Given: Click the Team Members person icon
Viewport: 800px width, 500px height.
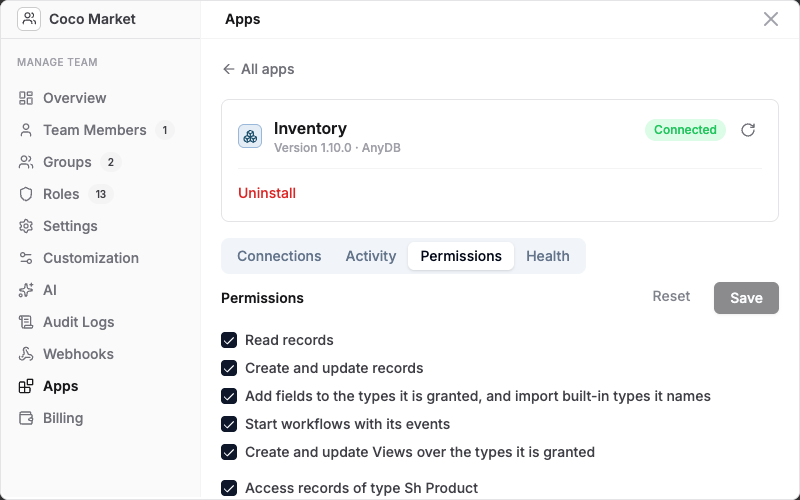Looking at the screenshot, I should point(26,130).
